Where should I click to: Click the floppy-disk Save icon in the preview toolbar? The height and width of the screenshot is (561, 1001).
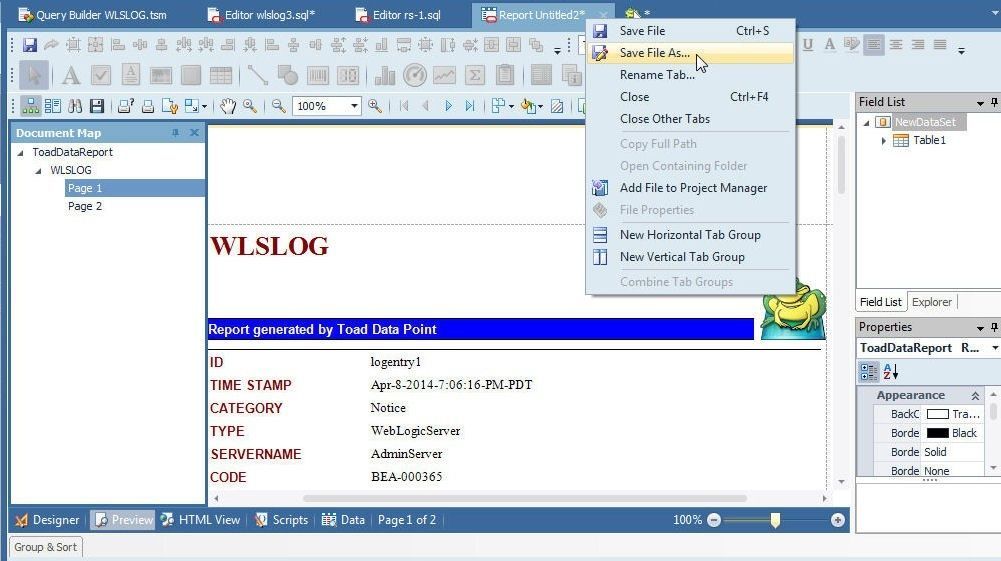96,106
